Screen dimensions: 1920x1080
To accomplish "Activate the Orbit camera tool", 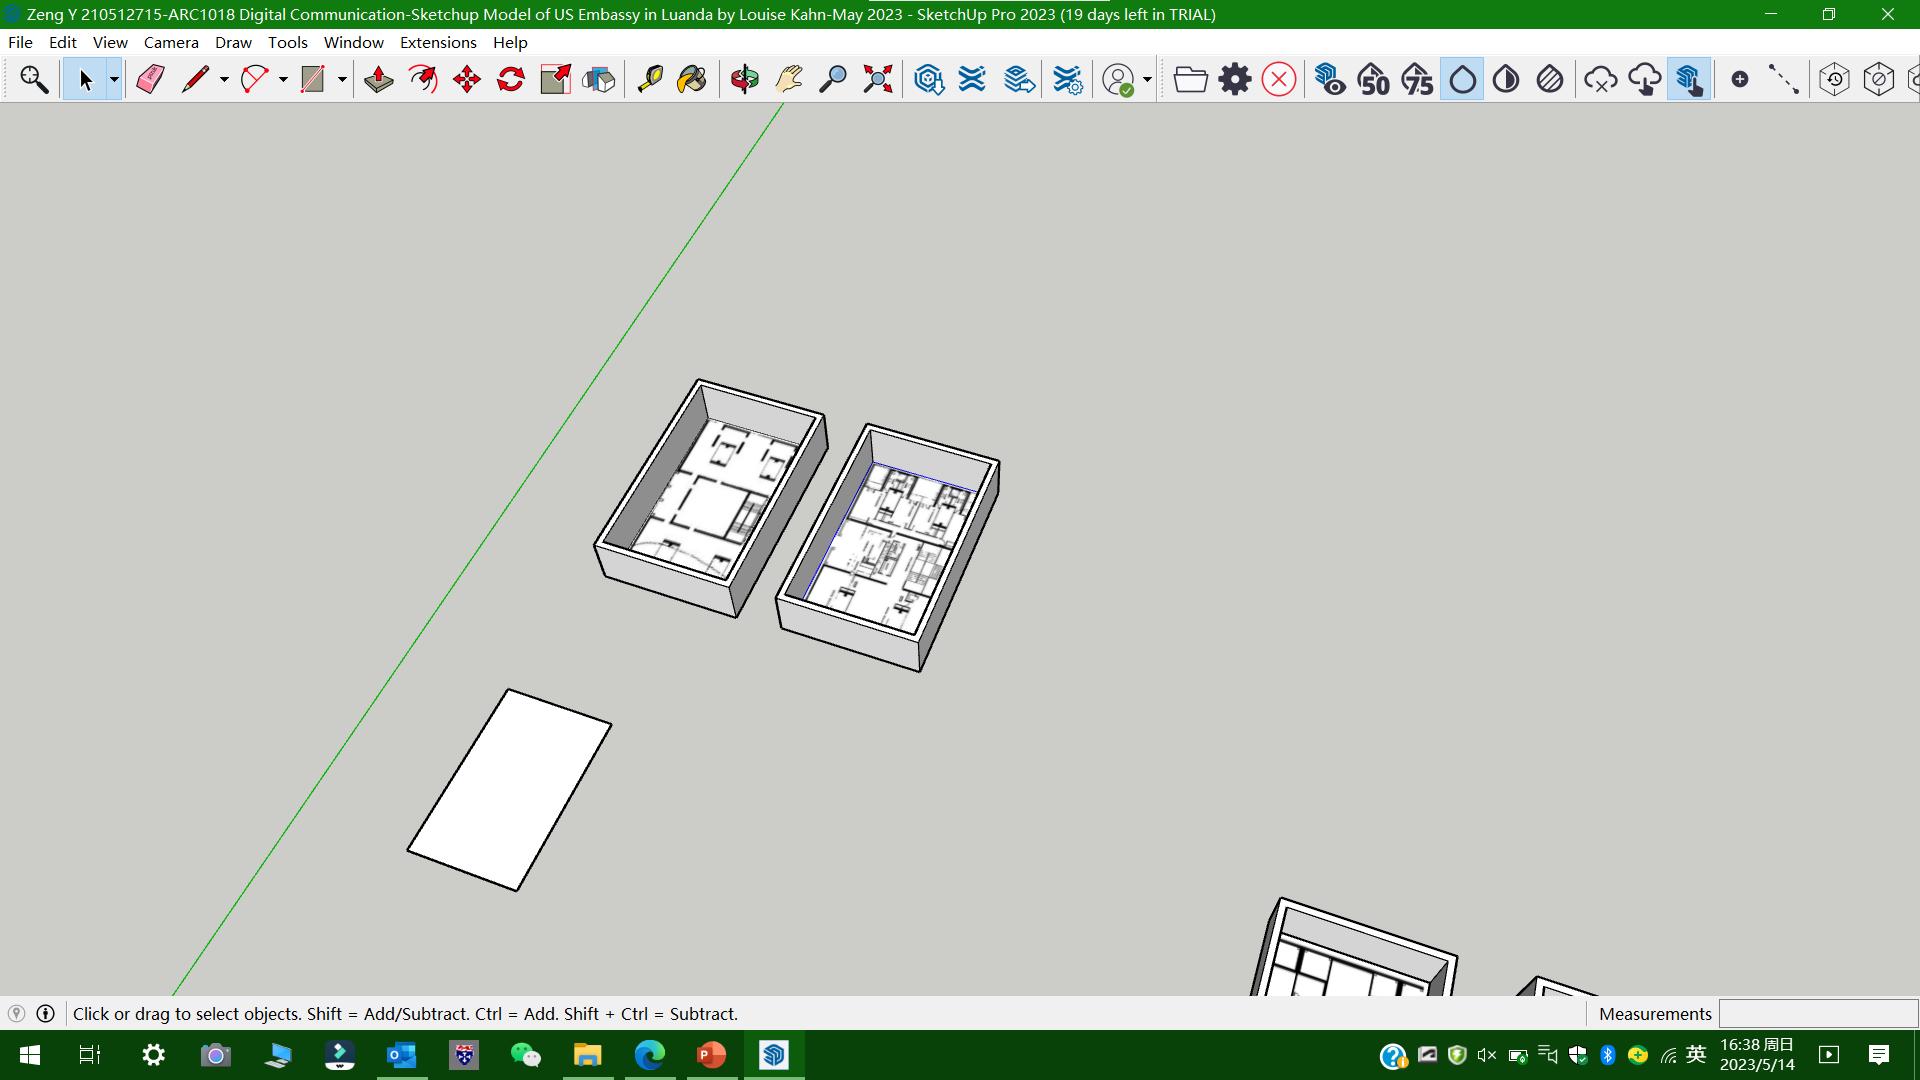I will 744,79.
